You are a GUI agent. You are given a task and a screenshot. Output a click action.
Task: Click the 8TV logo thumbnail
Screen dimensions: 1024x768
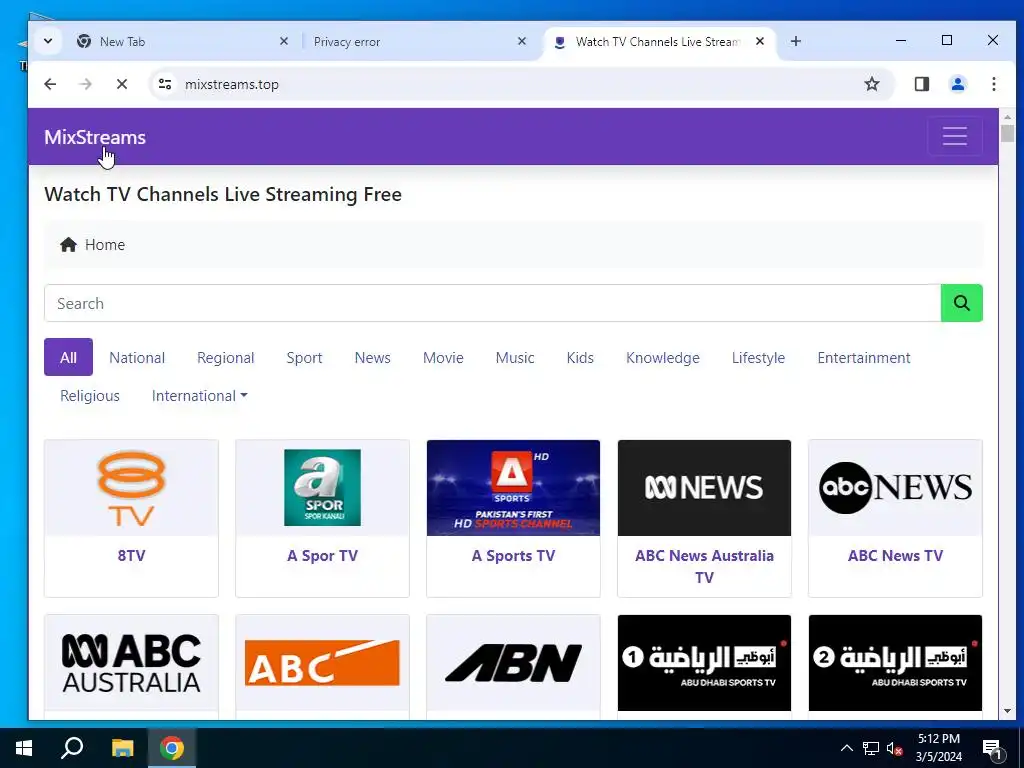(131, 488)
